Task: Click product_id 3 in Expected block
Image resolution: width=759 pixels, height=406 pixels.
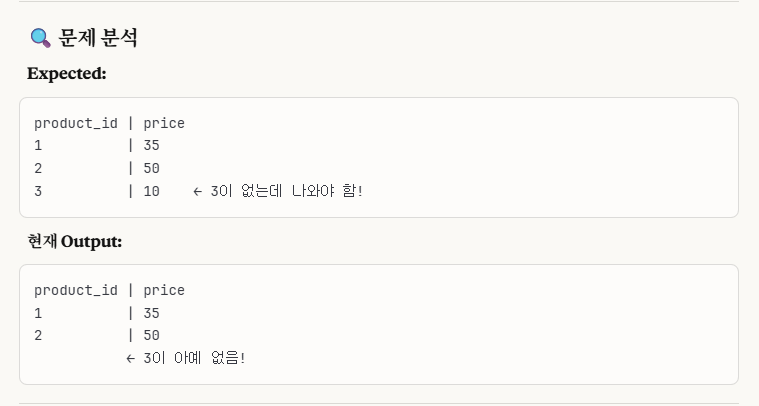Action: pos(38,191)
